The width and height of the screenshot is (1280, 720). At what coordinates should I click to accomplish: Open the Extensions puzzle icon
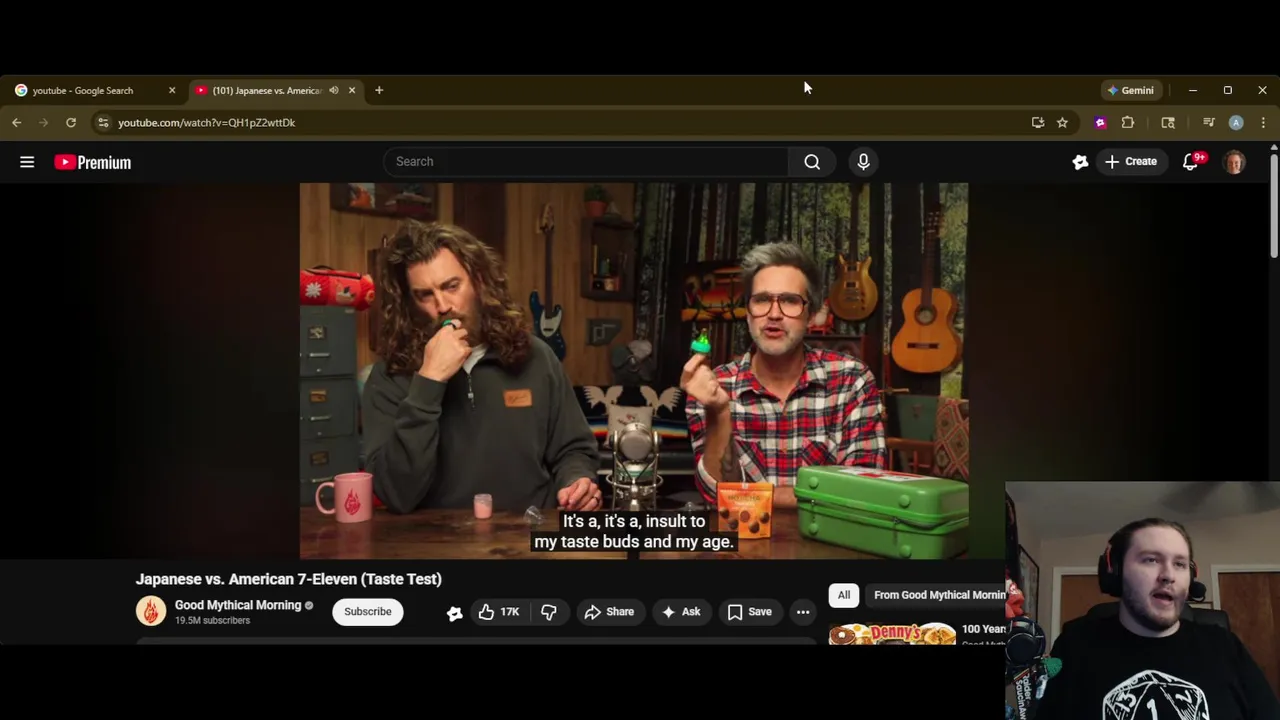click(x=1128, y=122)
